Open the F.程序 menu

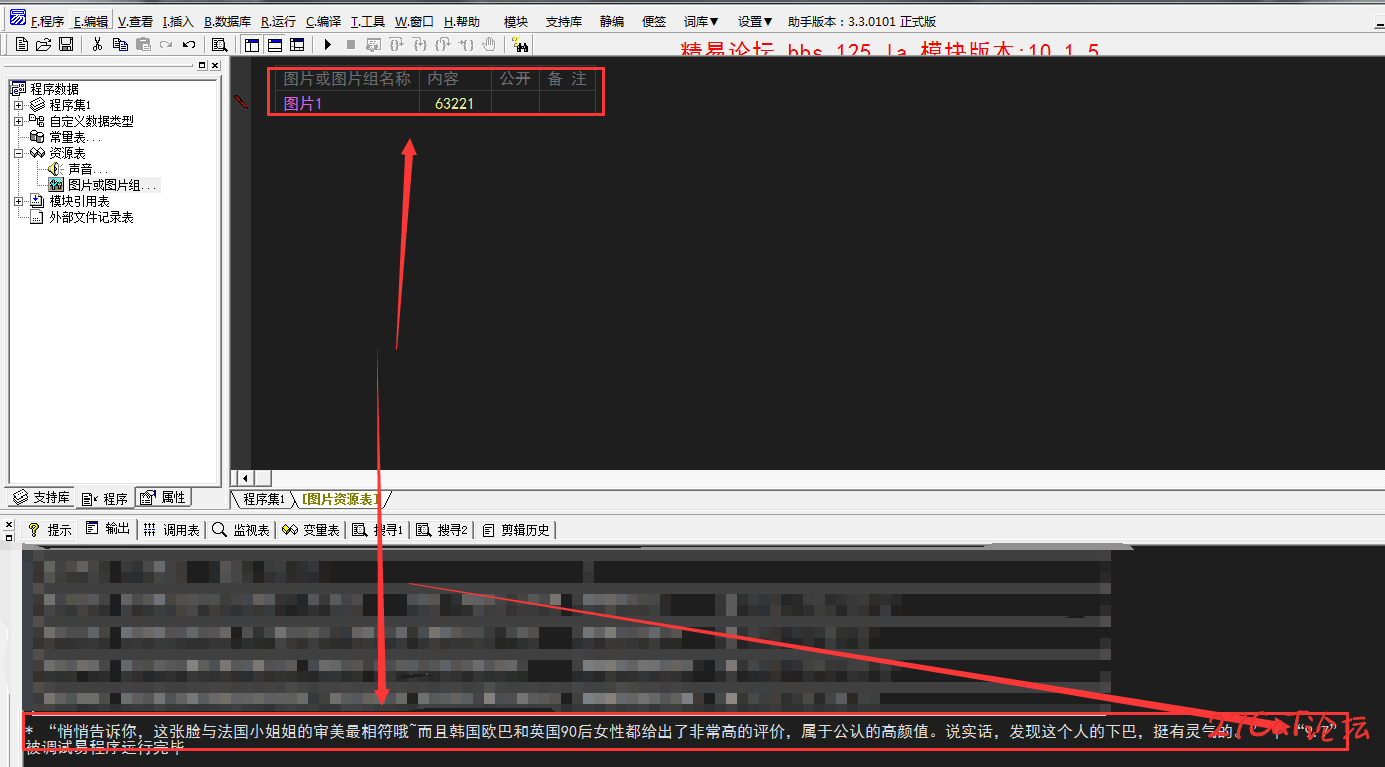click(48, 21)
